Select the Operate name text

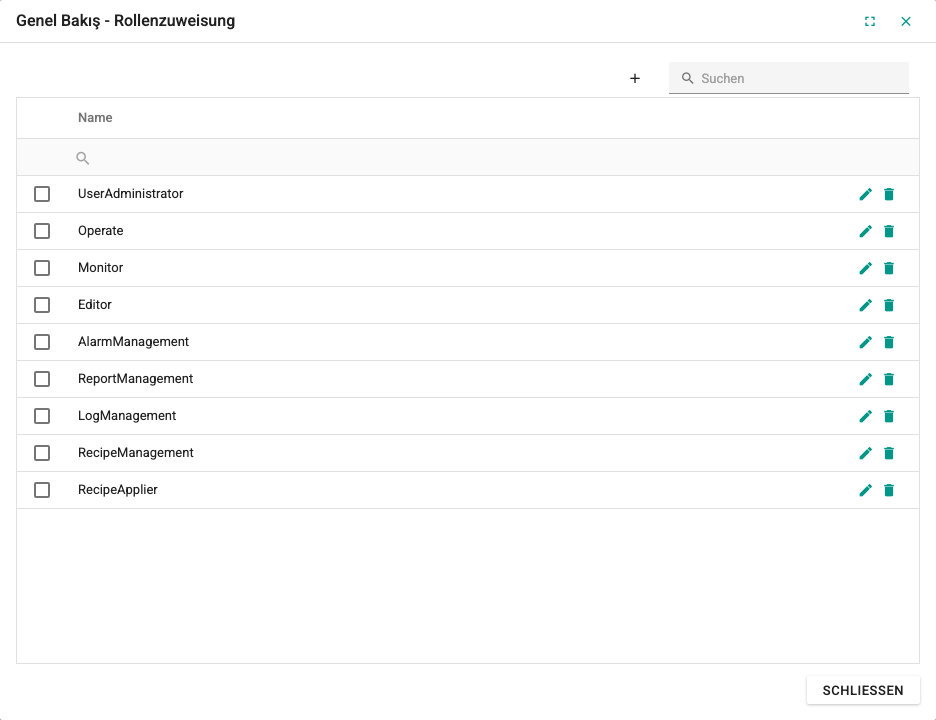tap(100, 231)
